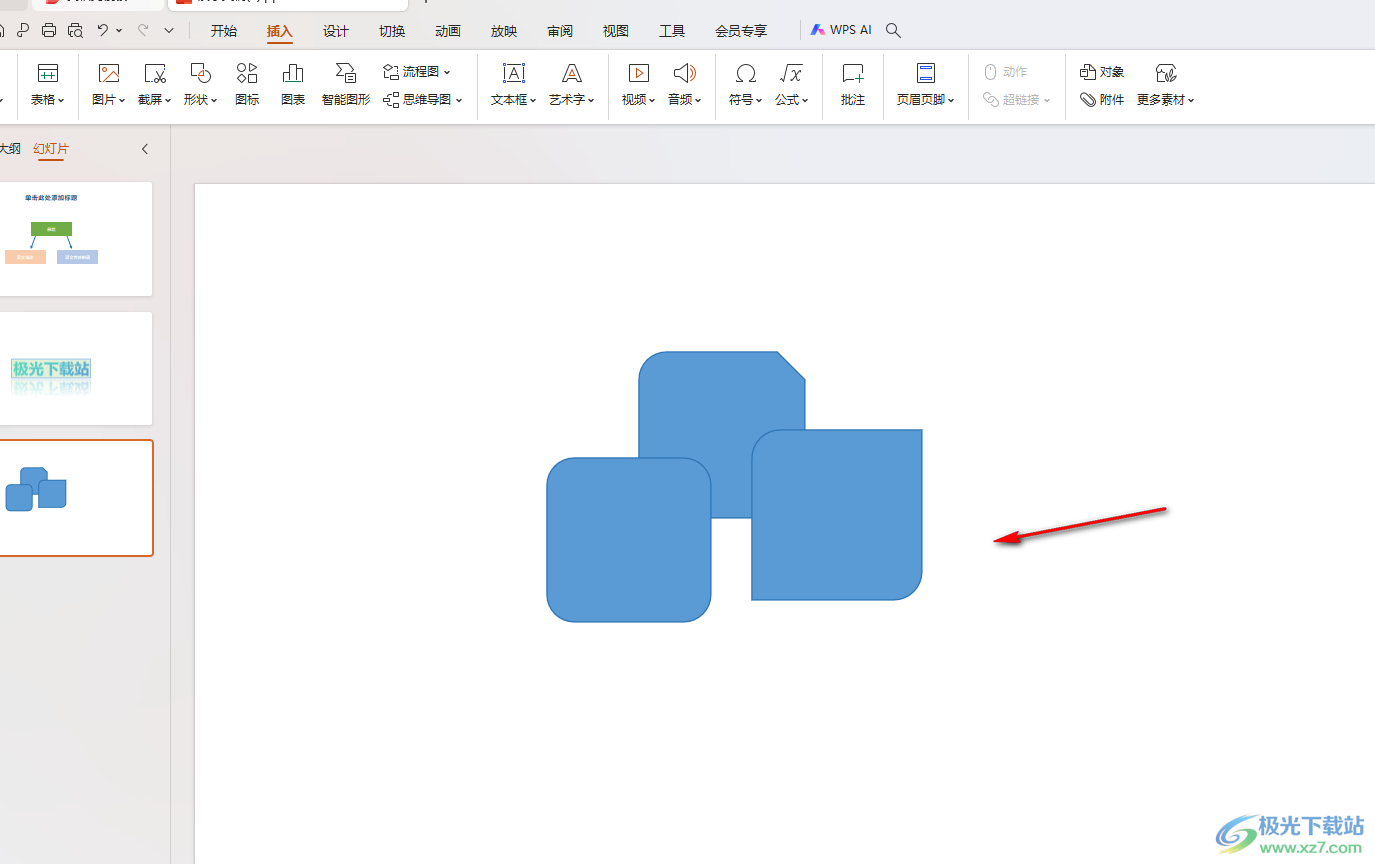Select the blue shapes slide thumbnail
Image resolution: width=1375 pixels, height=864 pixels.
click(x=75, y=498)
